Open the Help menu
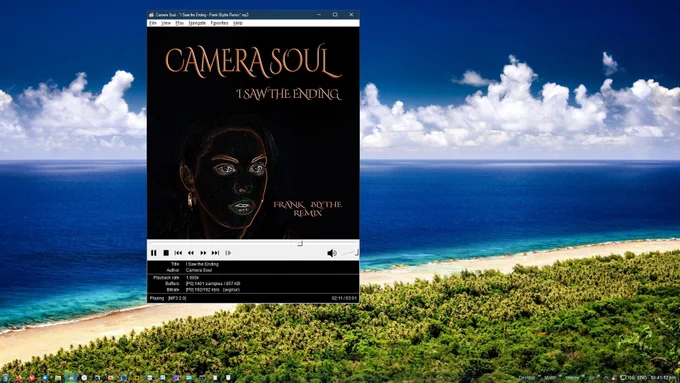 click(238, 23)
